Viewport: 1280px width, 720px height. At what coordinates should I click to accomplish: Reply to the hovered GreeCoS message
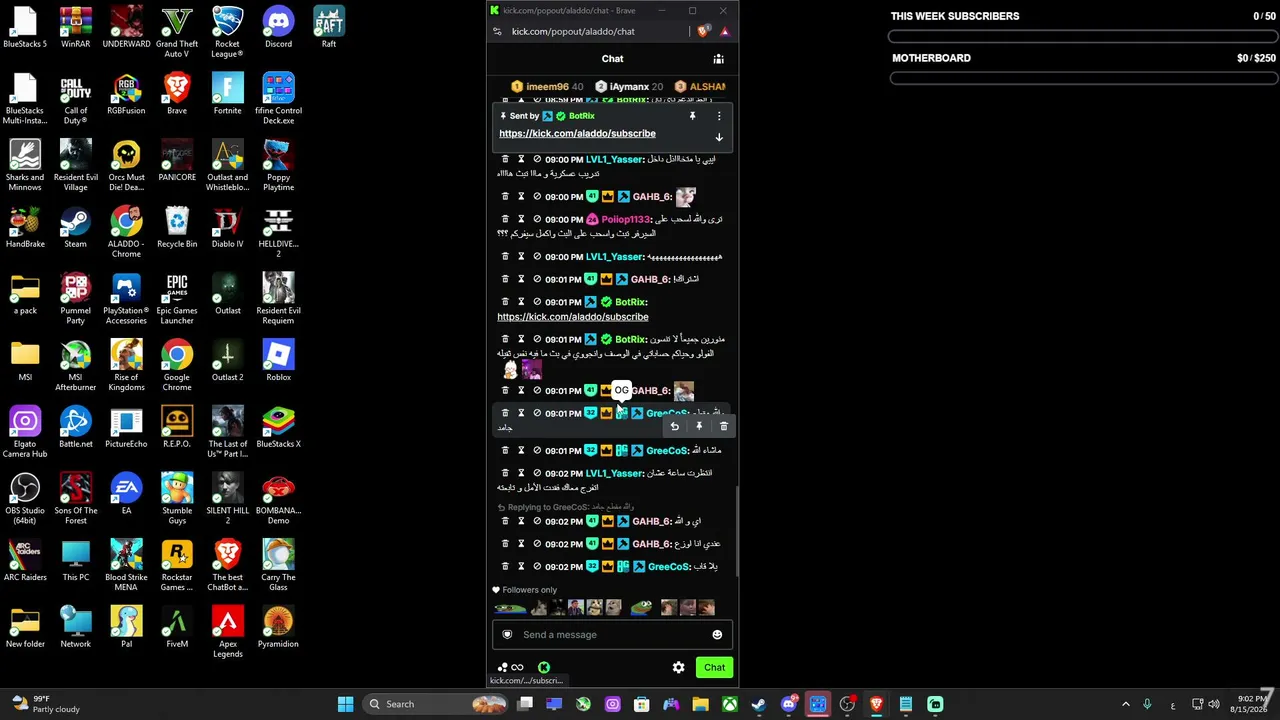pyautogui.click(x=674, y=427)
